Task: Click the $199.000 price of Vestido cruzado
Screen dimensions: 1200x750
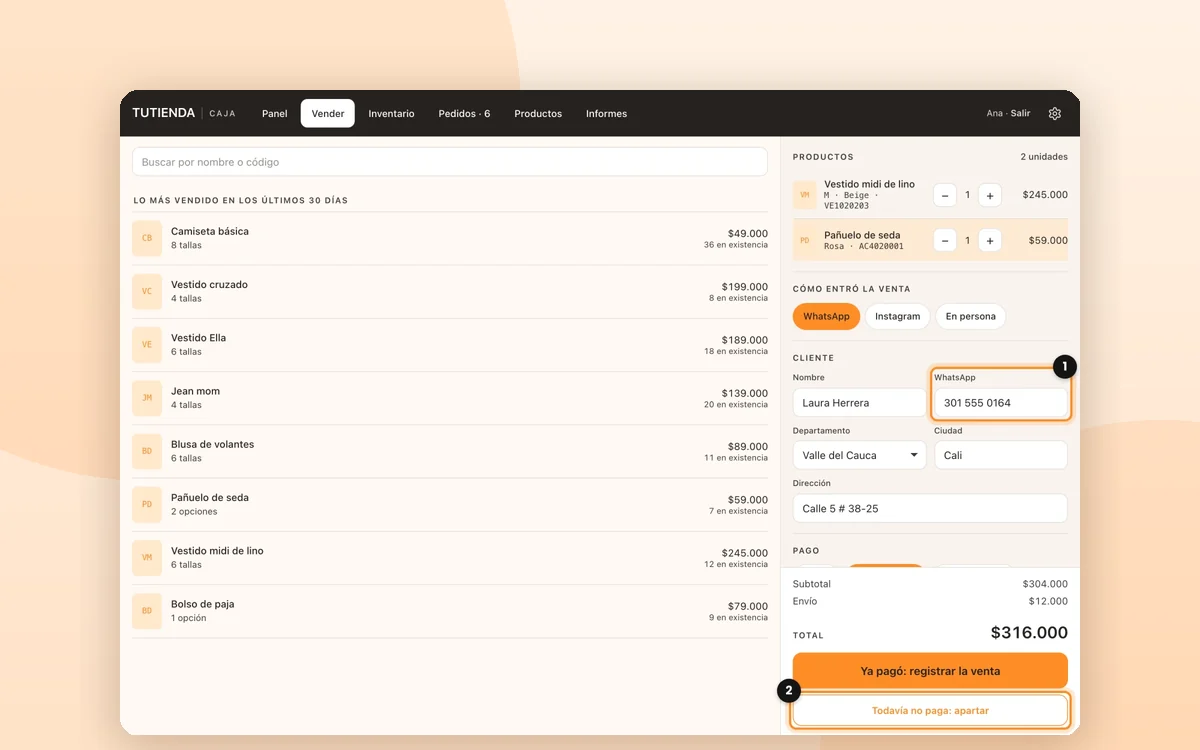Action: 745,286
